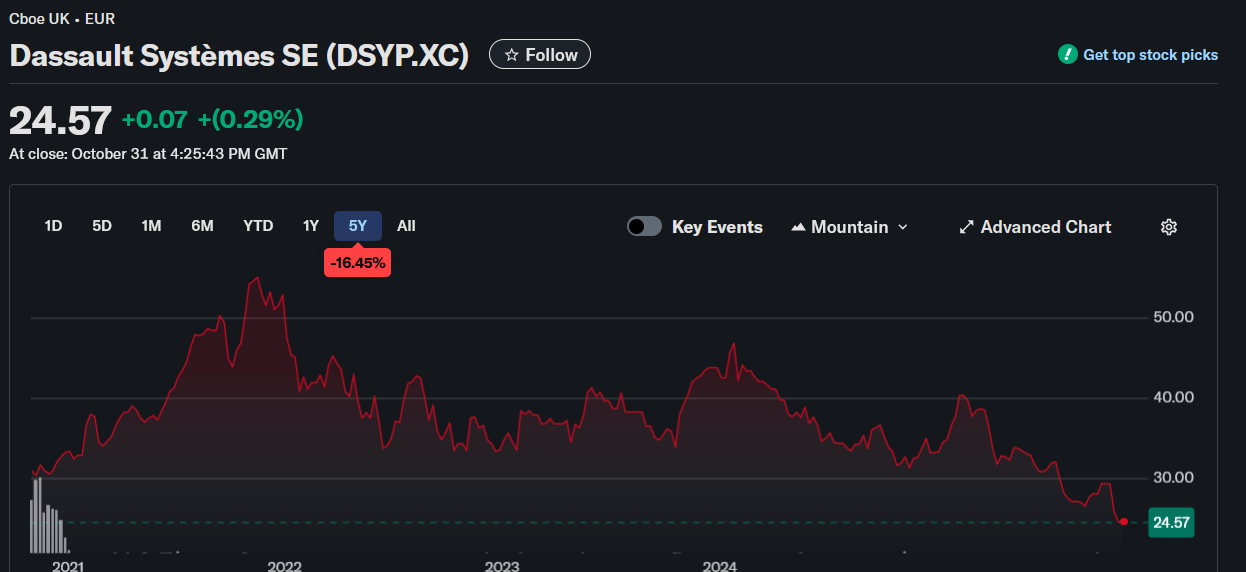Click the 50.00 axis label
Image resolution: width=1246 pixels, height=572 pixels.
(1174, 317)
